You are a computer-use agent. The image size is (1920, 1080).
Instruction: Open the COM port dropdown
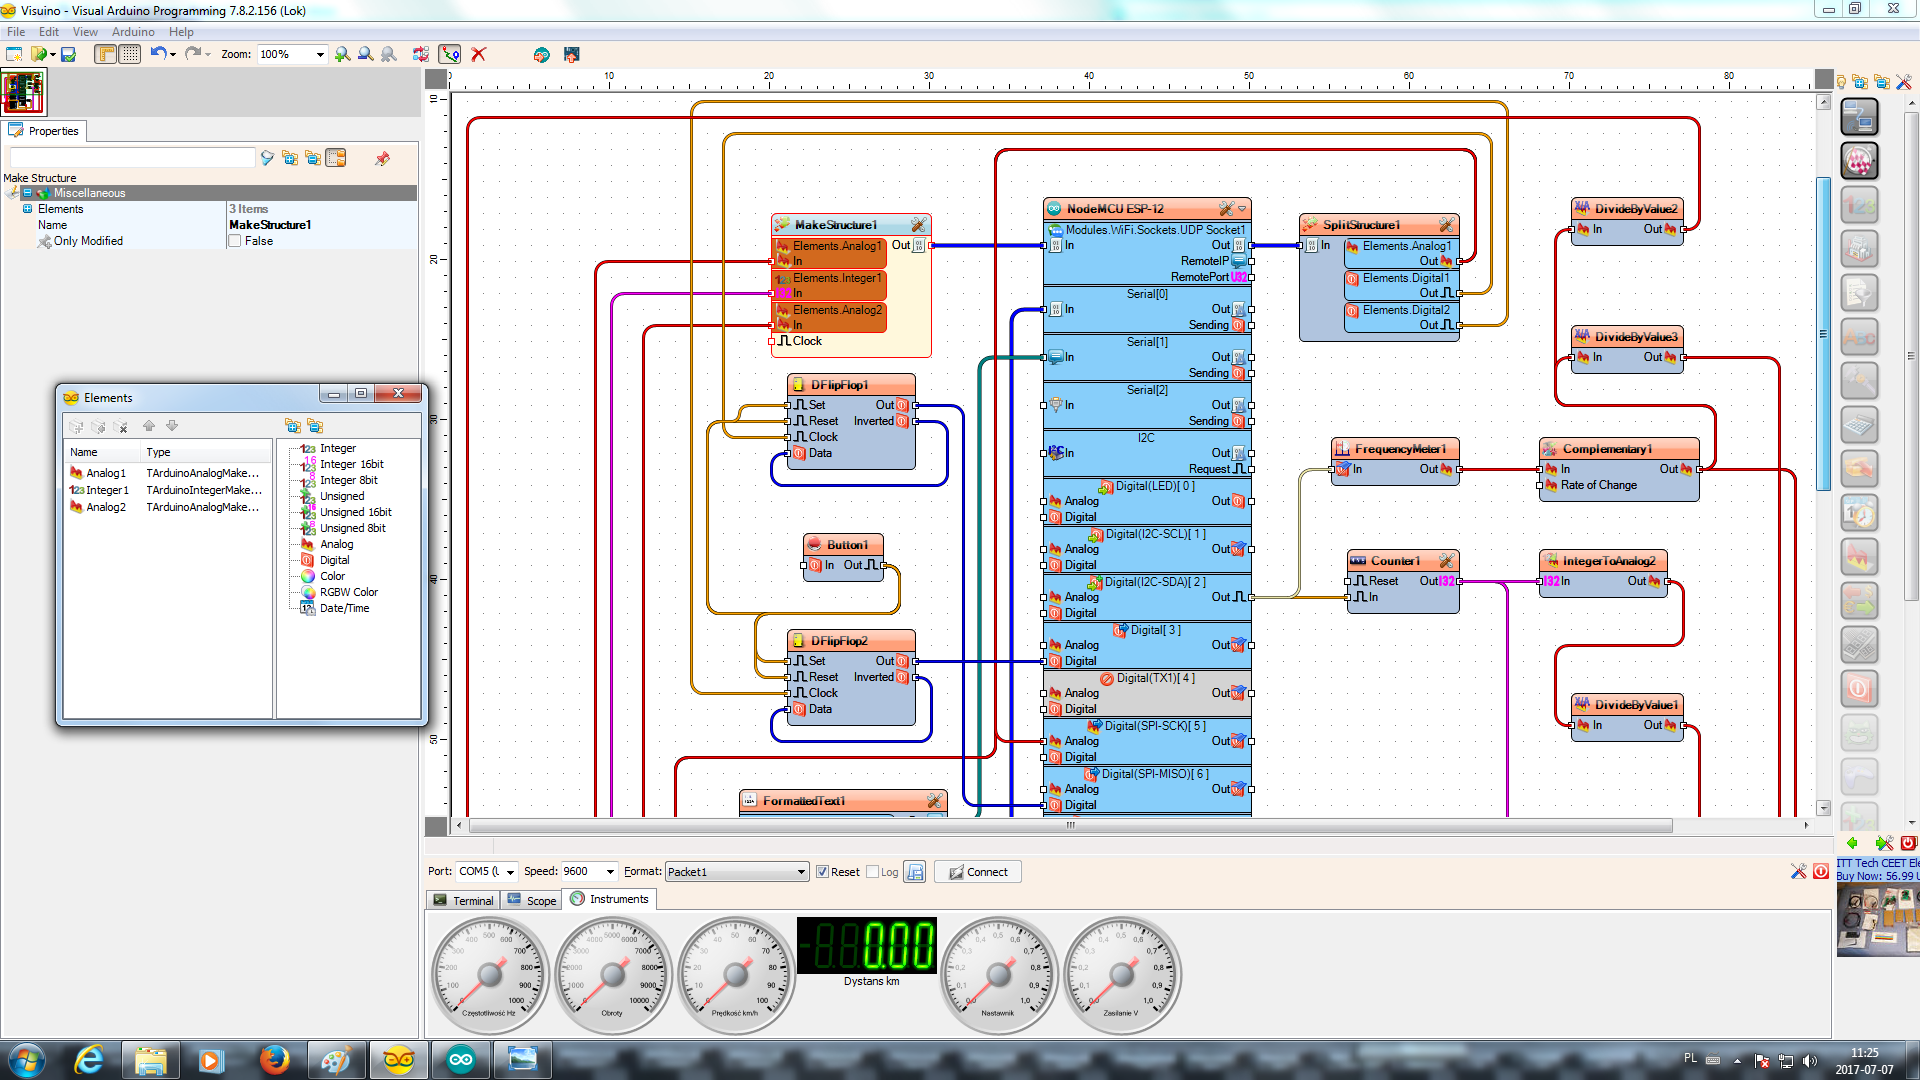[x=510, y=872]
